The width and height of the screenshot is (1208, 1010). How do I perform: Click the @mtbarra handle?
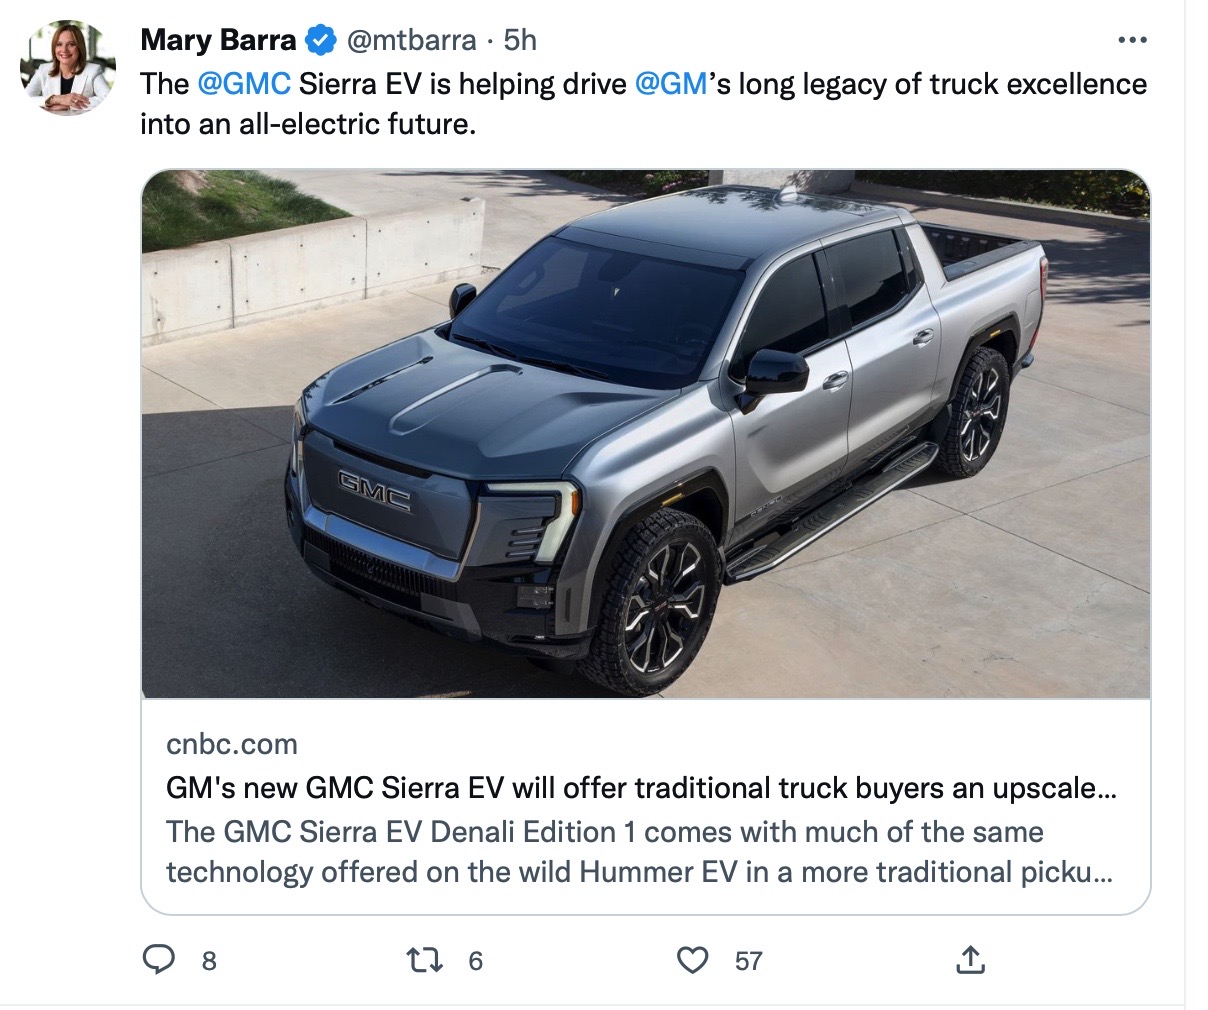[x=411, y=40]
